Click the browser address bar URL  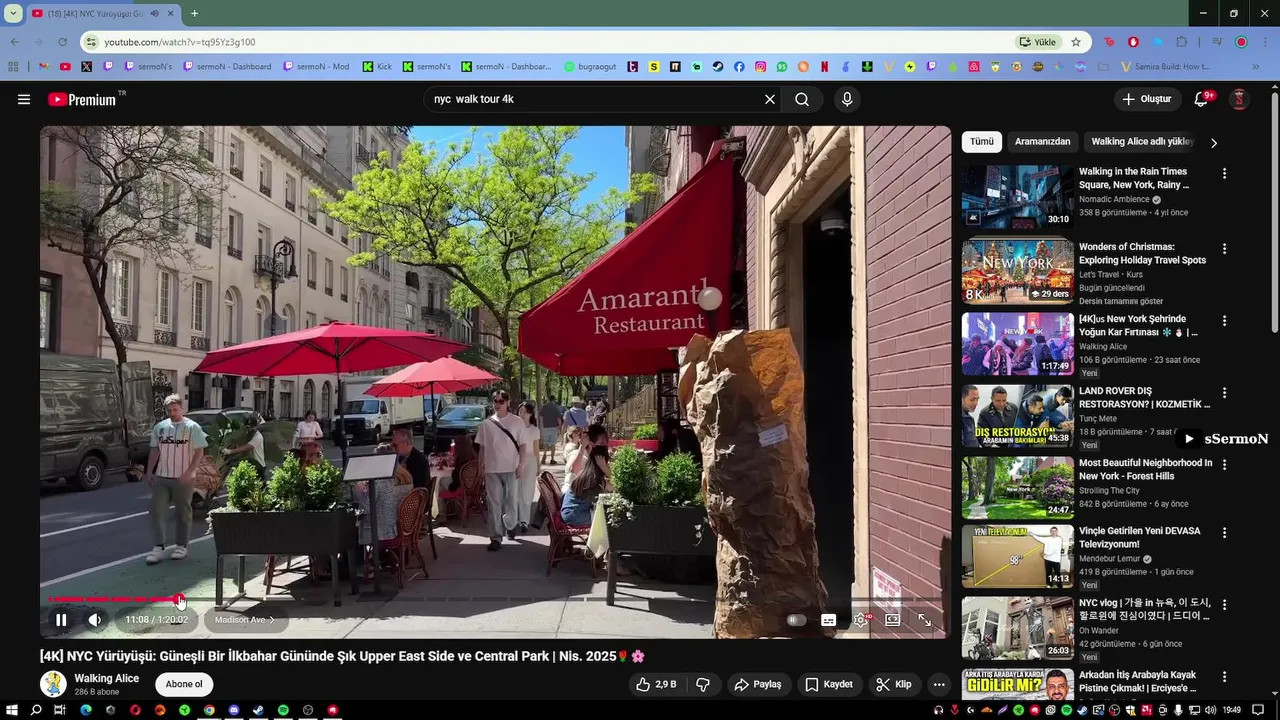[x=180, y=42]
